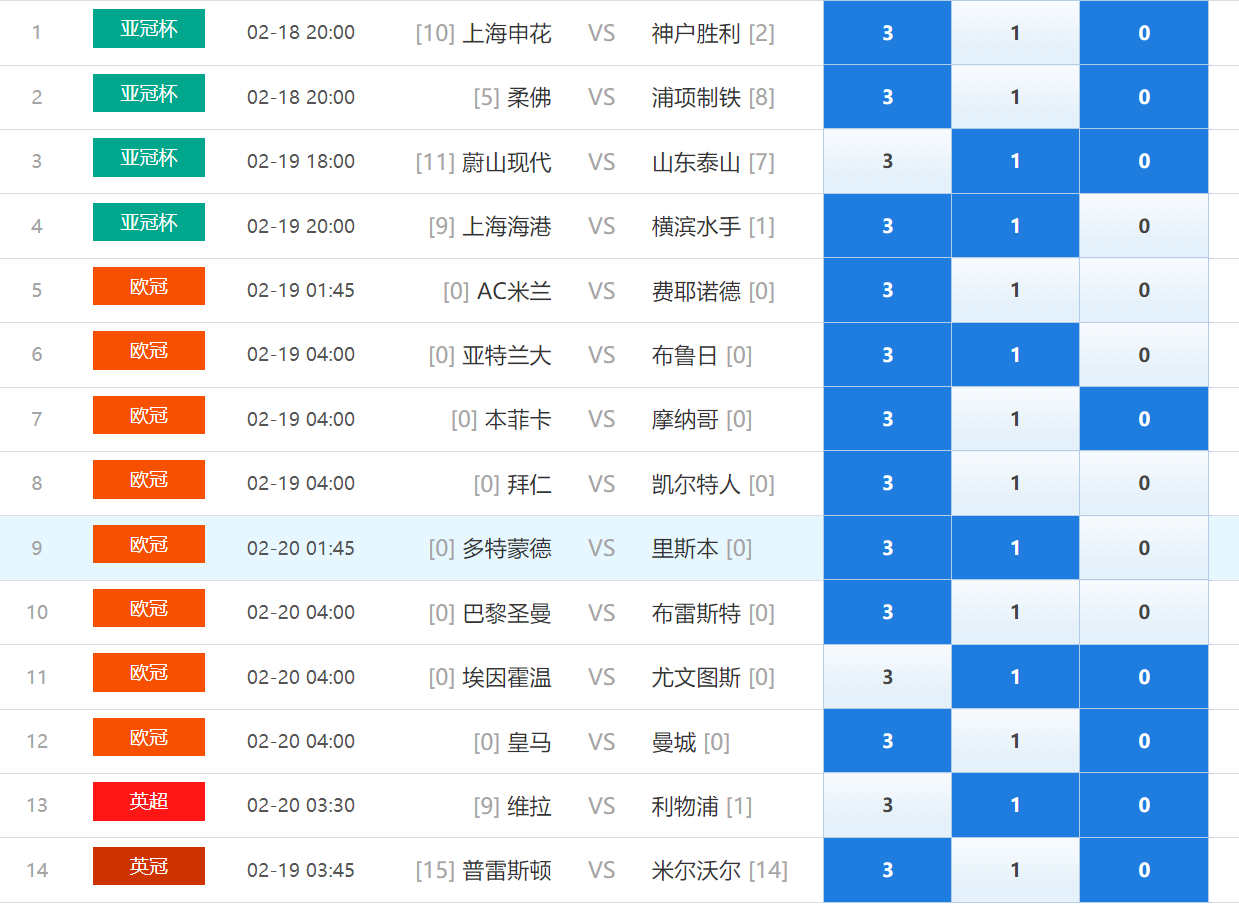This screenshot has height=911, width=1239.
Task: Click team name 上海申花
Action: (507, 33)
